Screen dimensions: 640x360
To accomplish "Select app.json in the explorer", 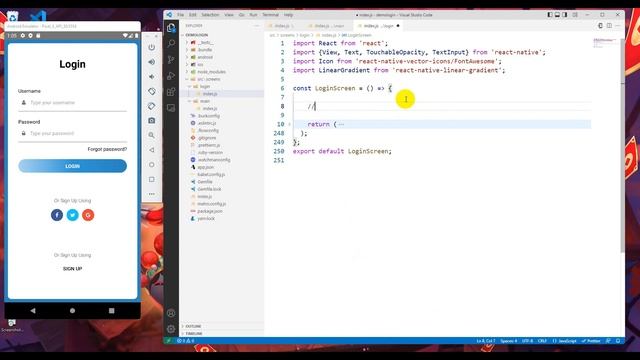I will pos(205,167).
